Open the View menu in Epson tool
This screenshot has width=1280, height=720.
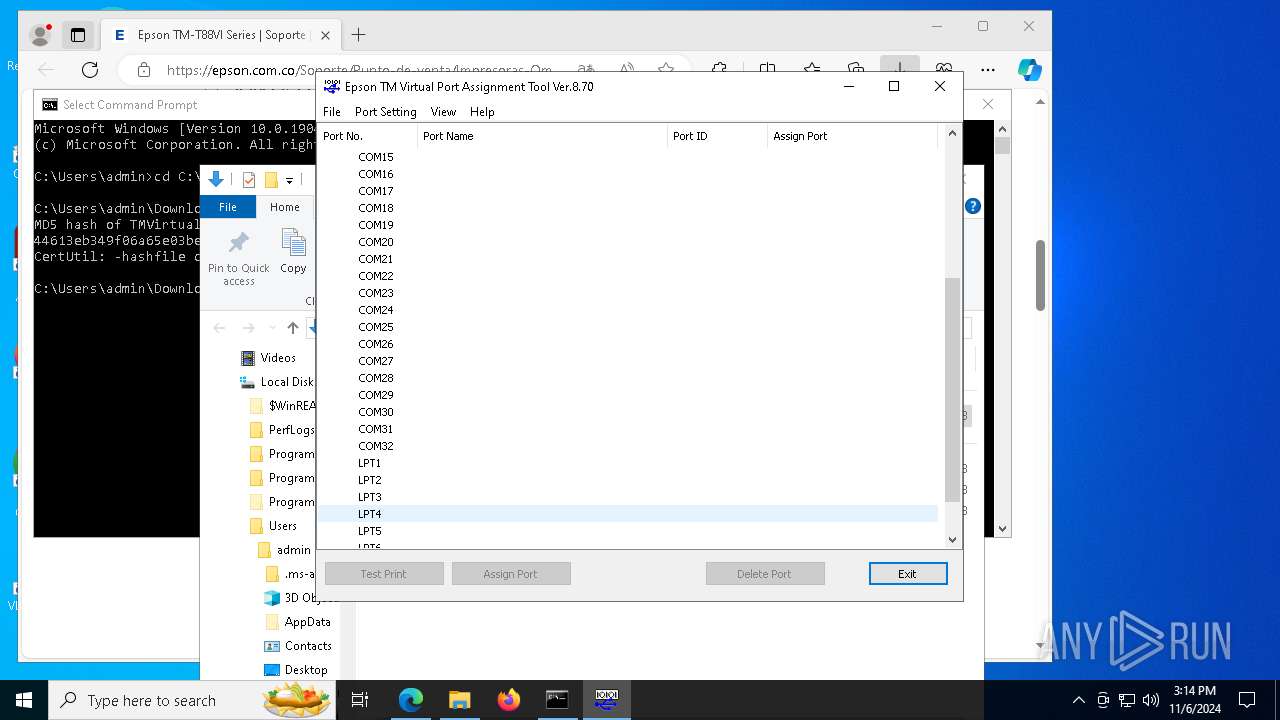pyautogui.click(x=443, y=112)
